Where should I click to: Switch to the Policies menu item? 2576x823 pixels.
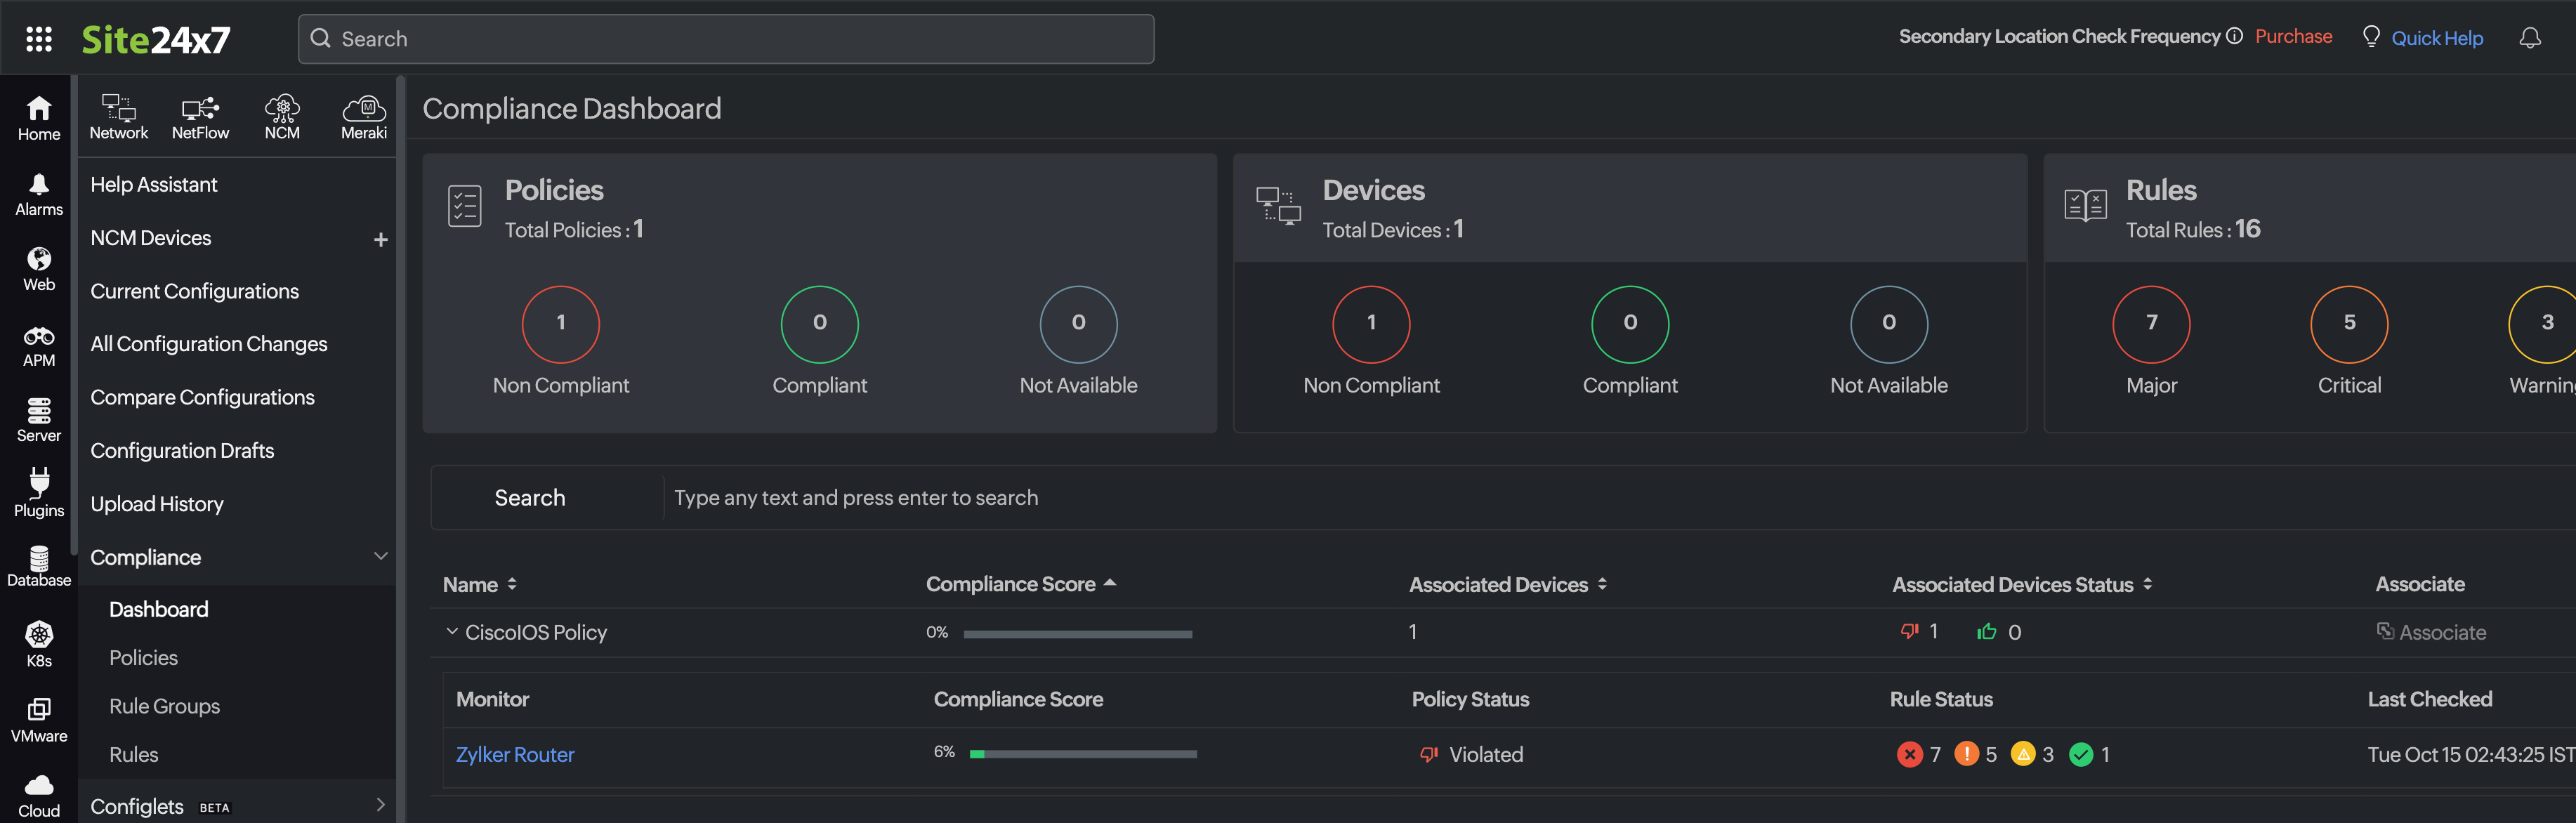coord(143,657)
